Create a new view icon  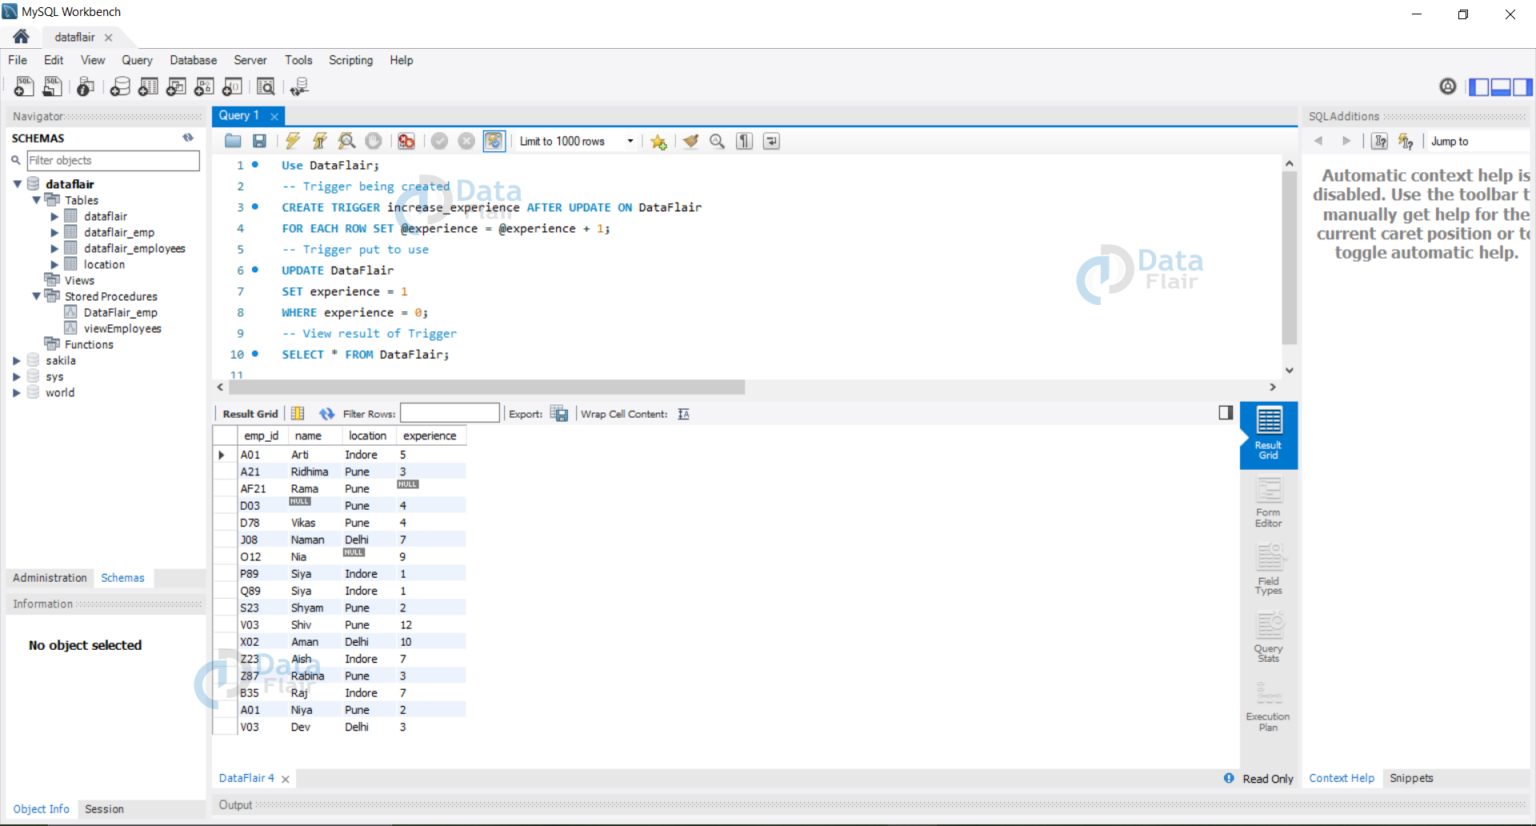(176, 87)
